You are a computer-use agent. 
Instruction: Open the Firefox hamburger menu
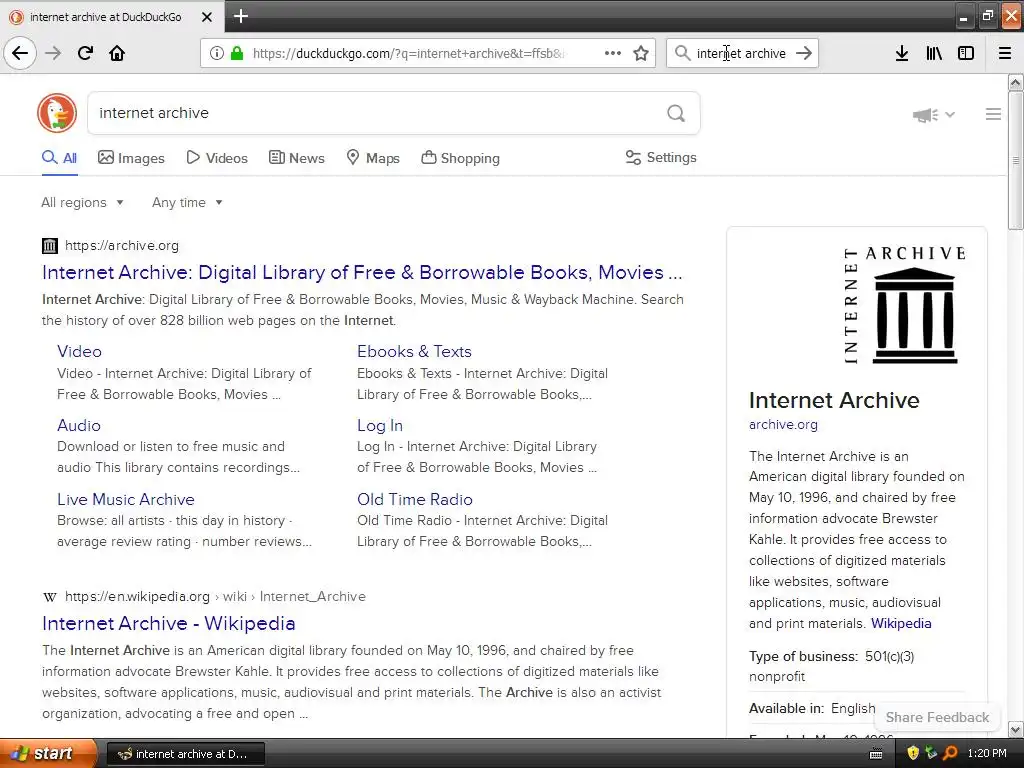pyautogui.click(x=1005, y=53)
